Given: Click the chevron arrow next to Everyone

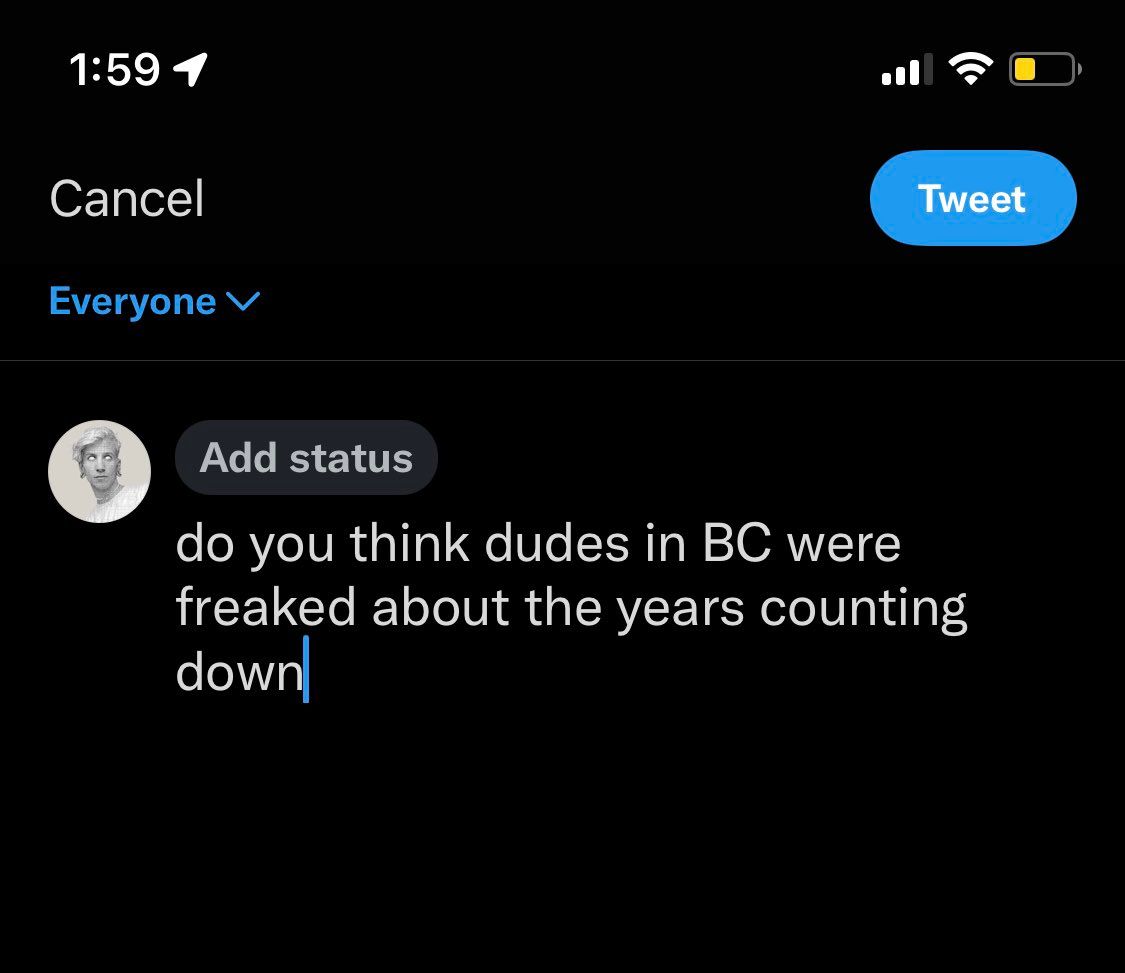Looking at the screenshot, I should click(x=243, y=301).
